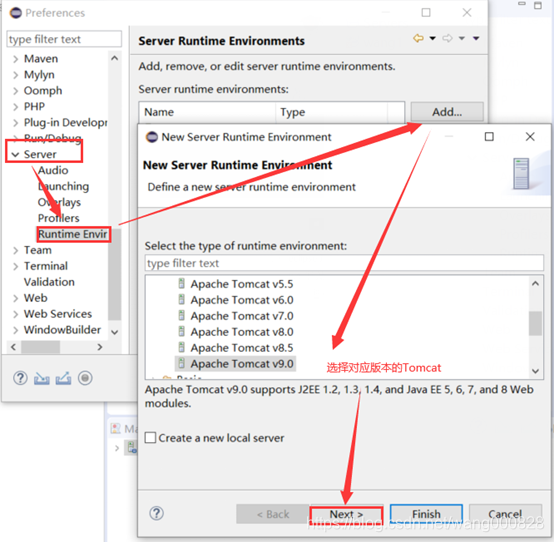Click the preferences tree scroll-right arrow
Screen dimensions: 554x542
pyautogui.click(x=100, y=347)
